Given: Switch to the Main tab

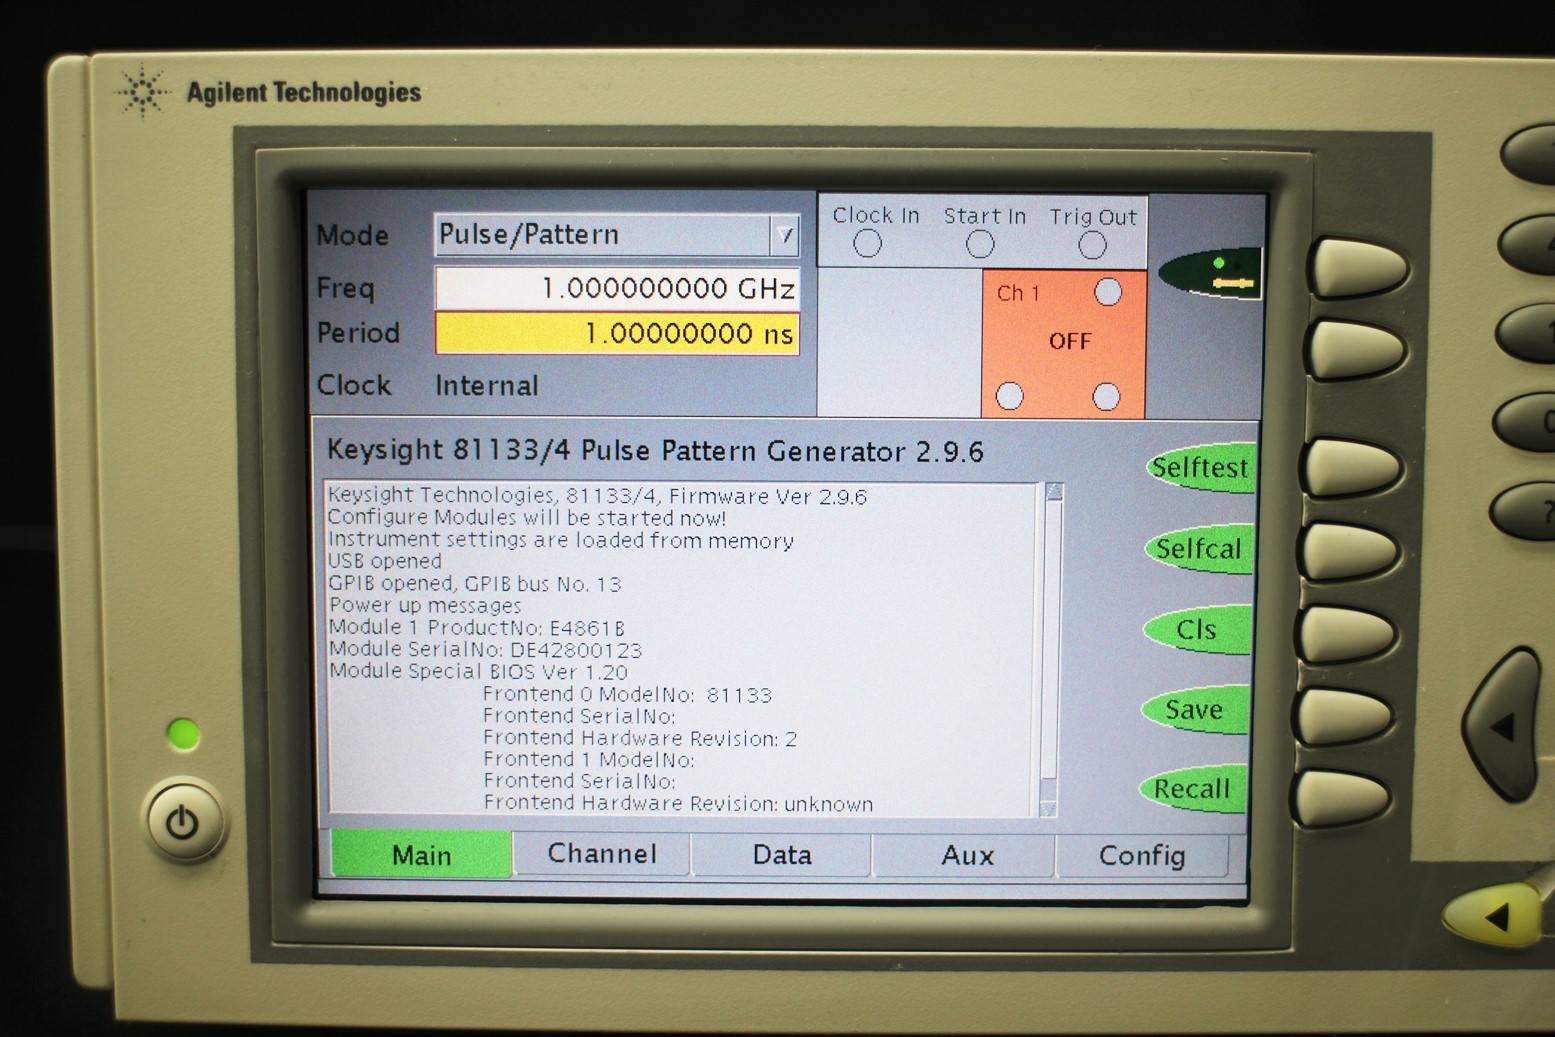Looking at the screenshot, I should [421, 855].
